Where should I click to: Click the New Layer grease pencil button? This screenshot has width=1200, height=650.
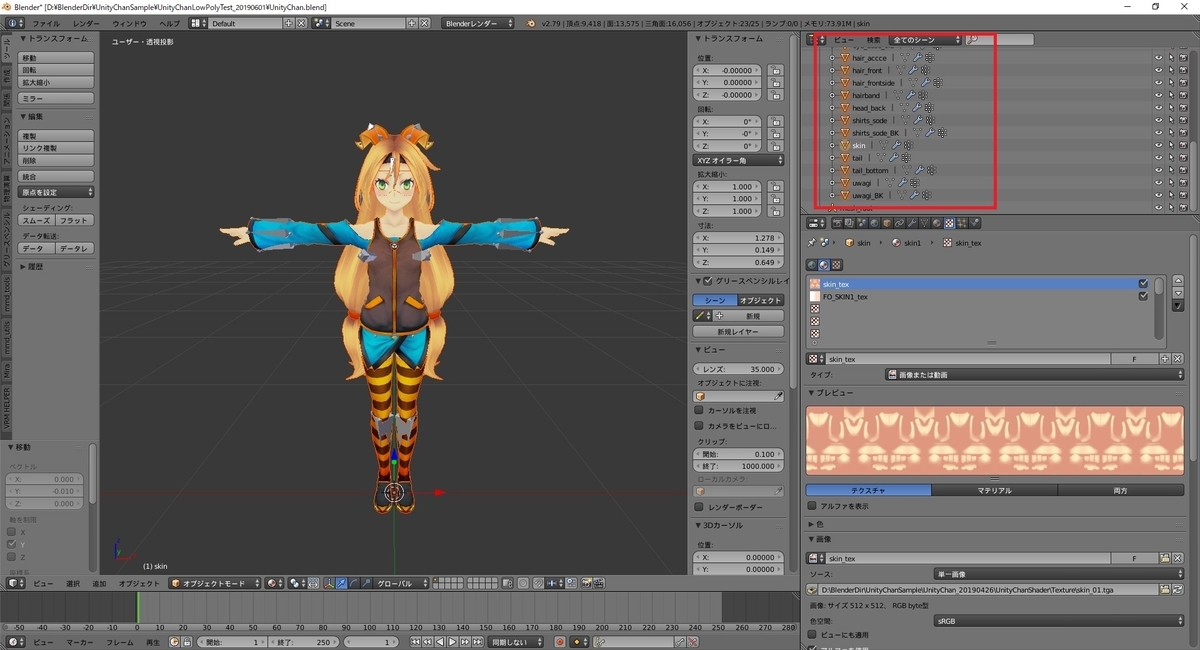coord(739,331)
